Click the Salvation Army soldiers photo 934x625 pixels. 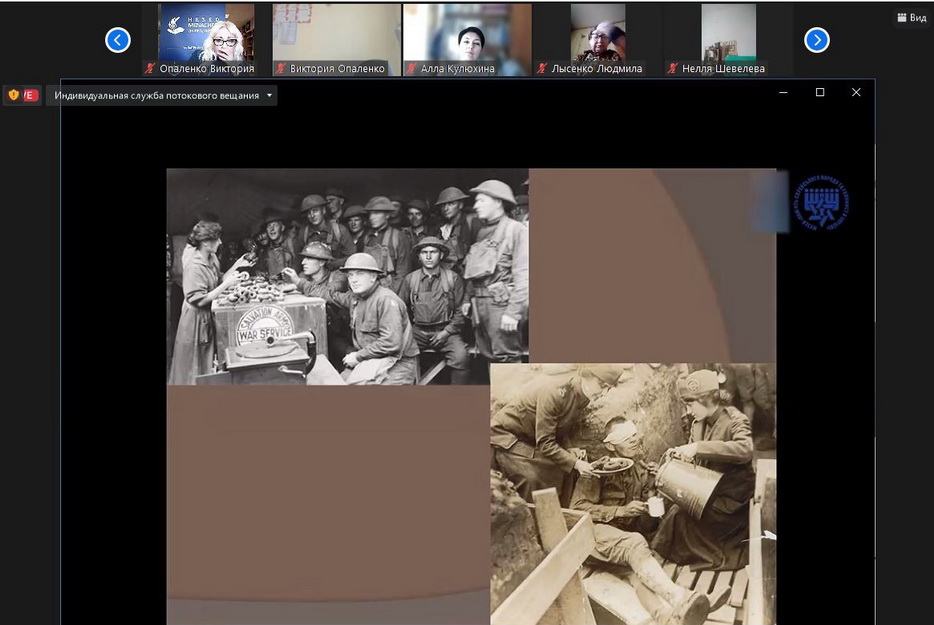coord(347,276)
